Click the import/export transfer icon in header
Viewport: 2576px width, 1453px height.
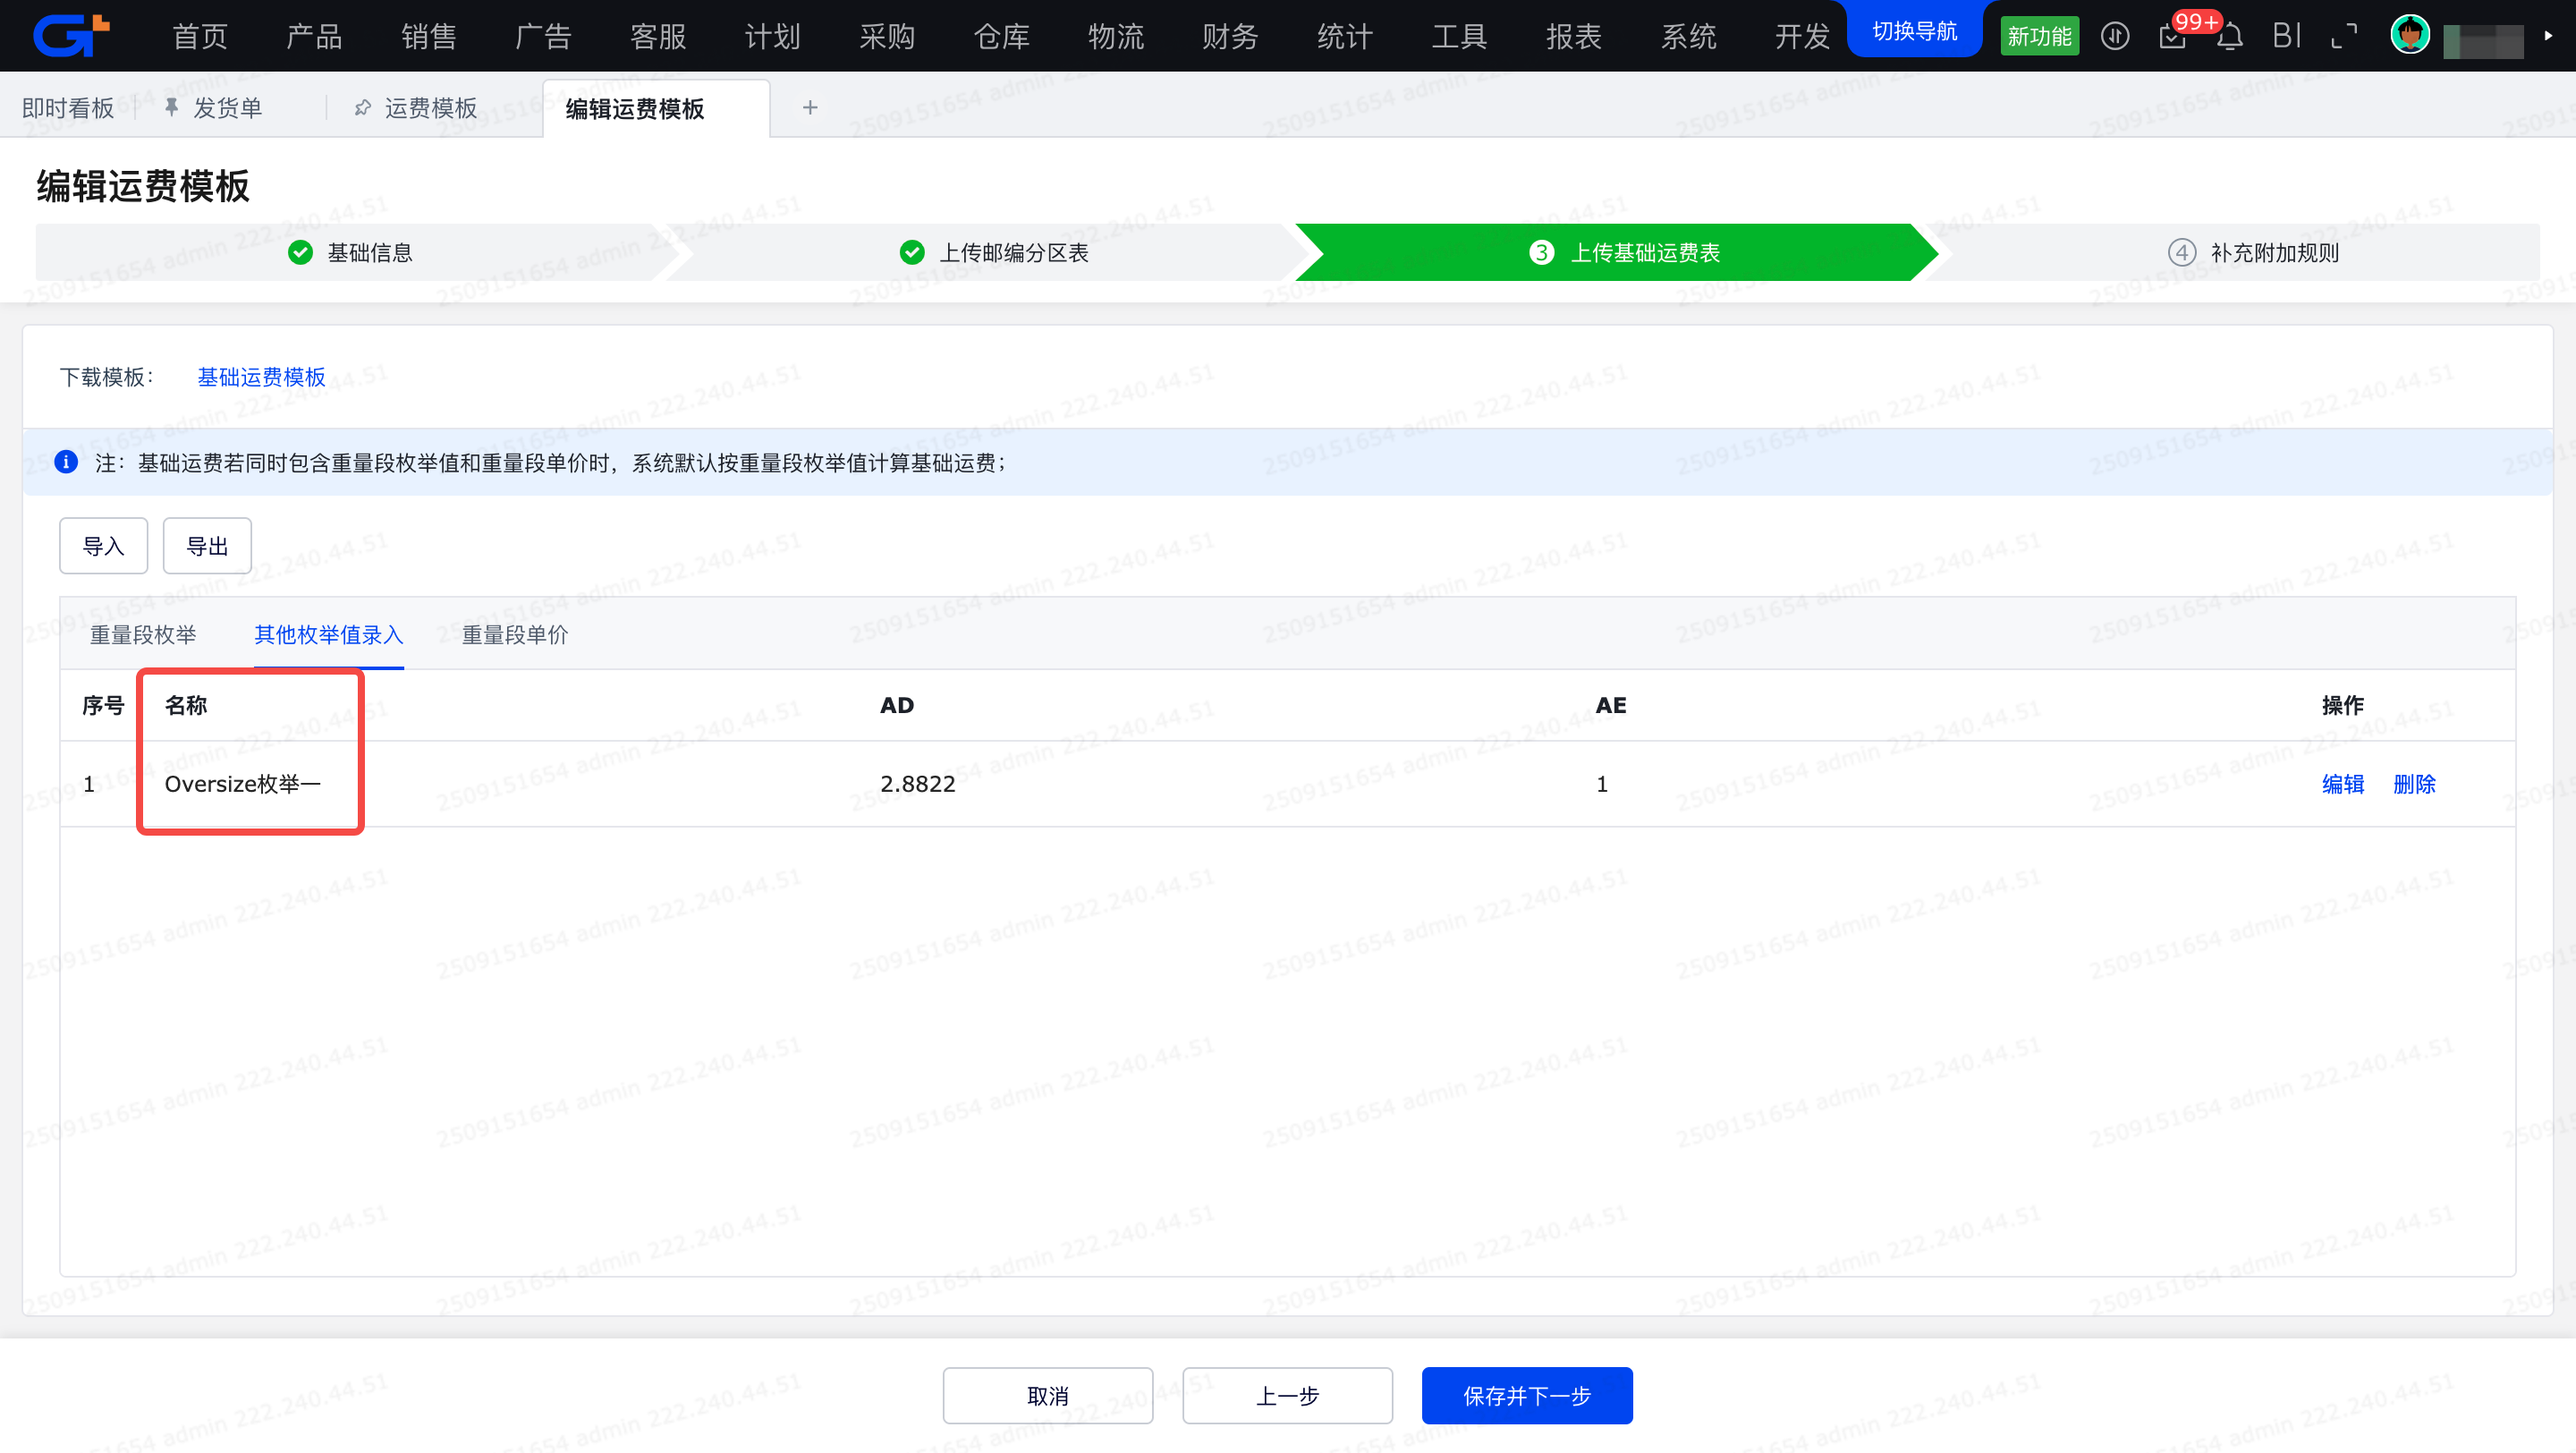(2114, 37)
